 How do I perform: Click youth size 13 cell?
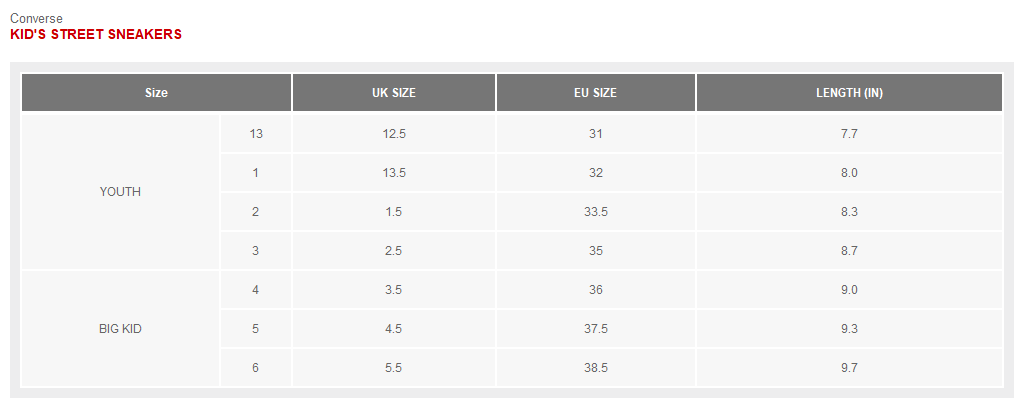256,133
